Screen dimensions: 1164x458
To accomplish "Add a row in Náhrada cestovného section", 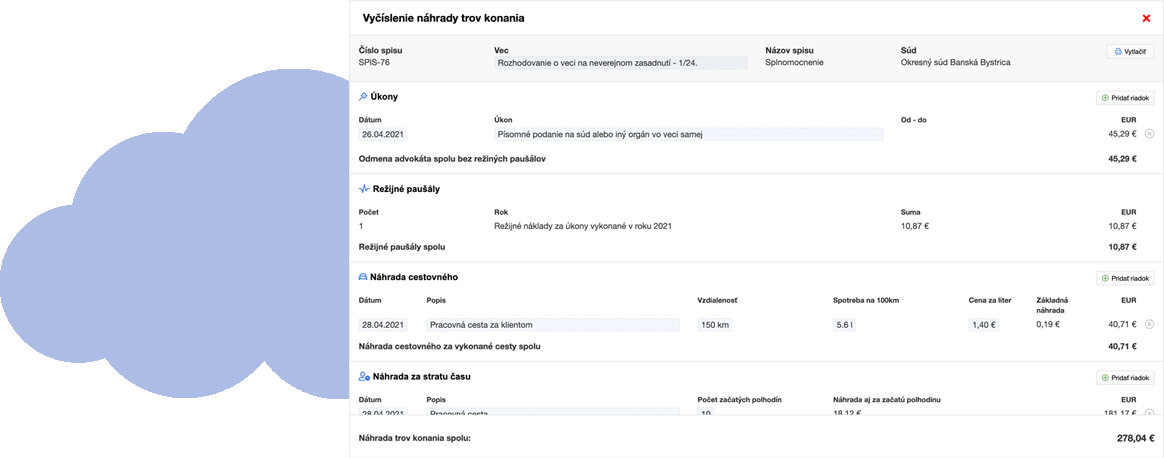I will [x=1125, y=279].
